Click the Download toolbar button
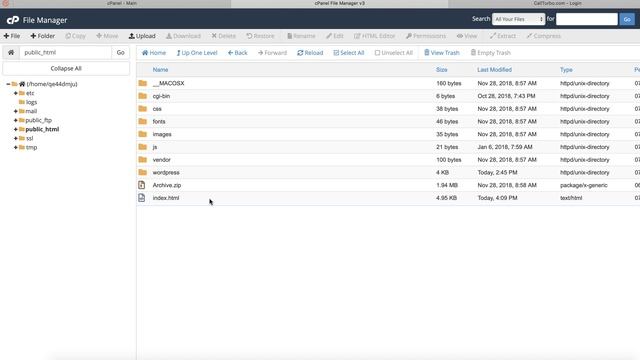Viewport: 640px width, 360px height. pos(183,36)
